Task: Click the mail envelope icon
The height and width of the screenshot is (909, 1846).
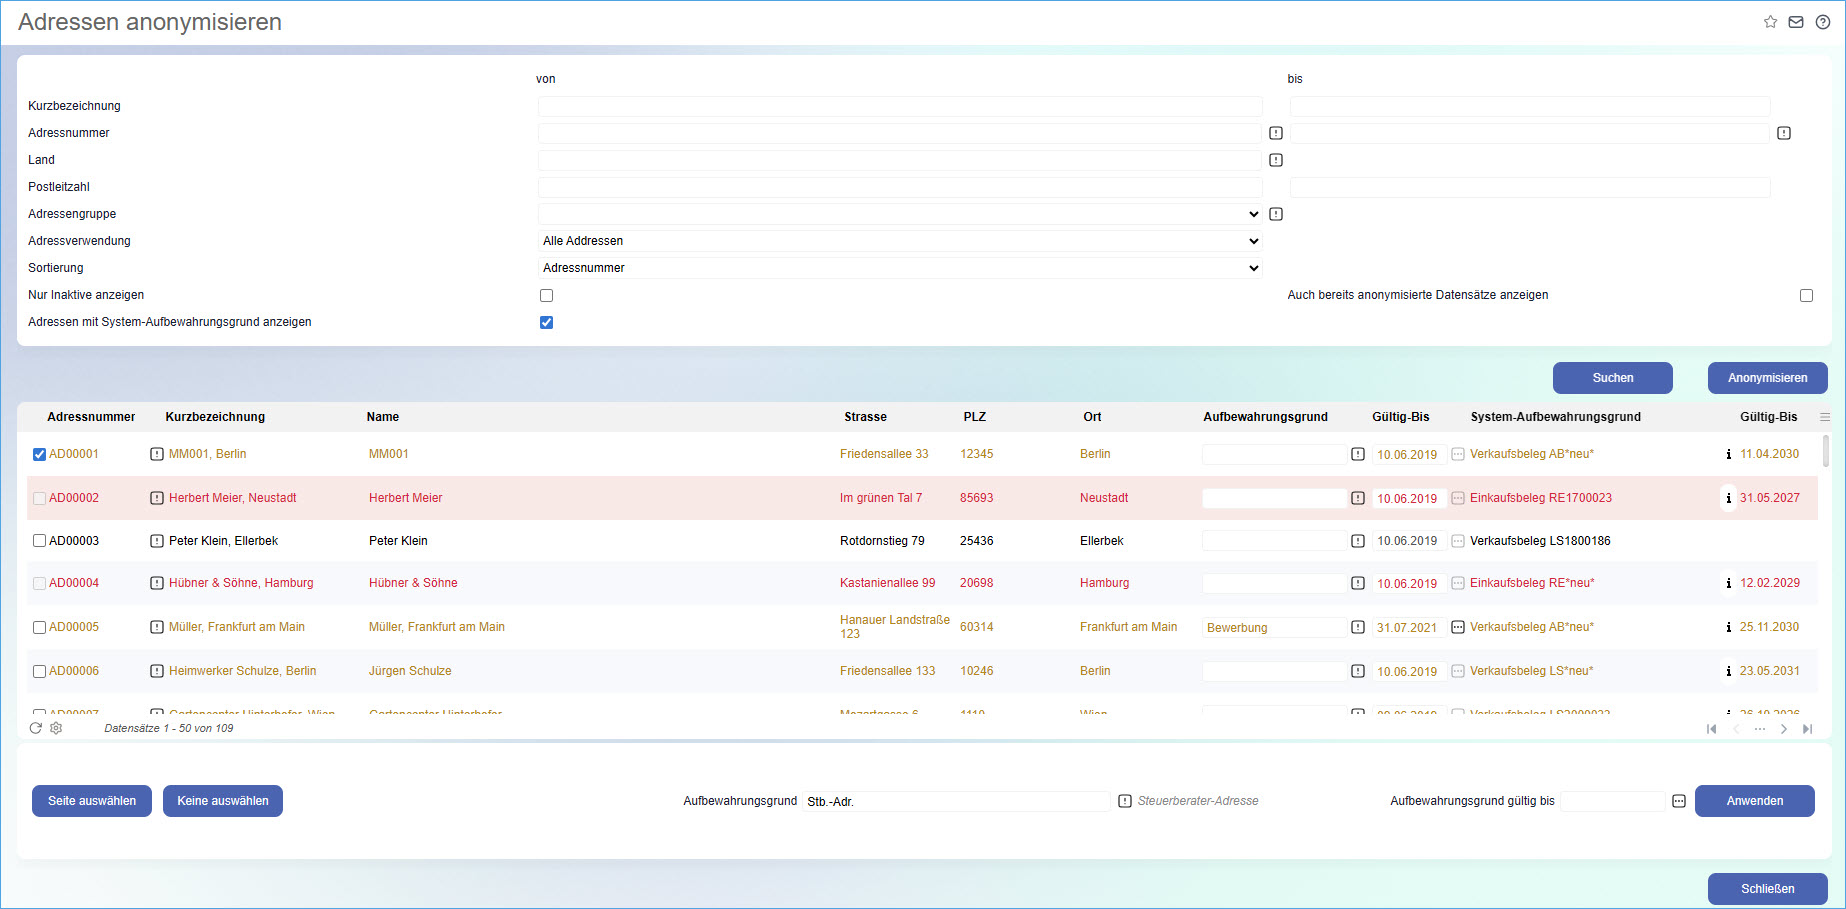Action: [x=1796, y=22]
